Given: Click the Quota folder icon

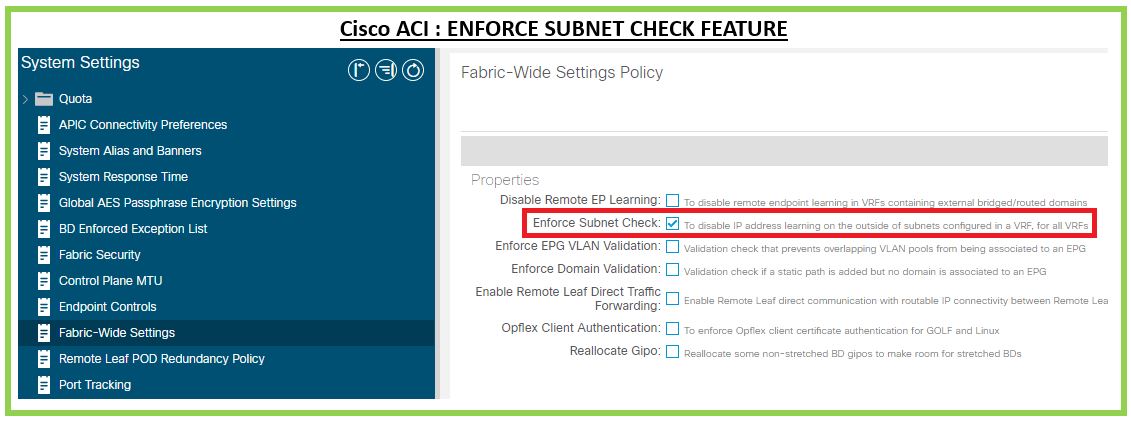Looking at the screenshot, I should 43,99.
